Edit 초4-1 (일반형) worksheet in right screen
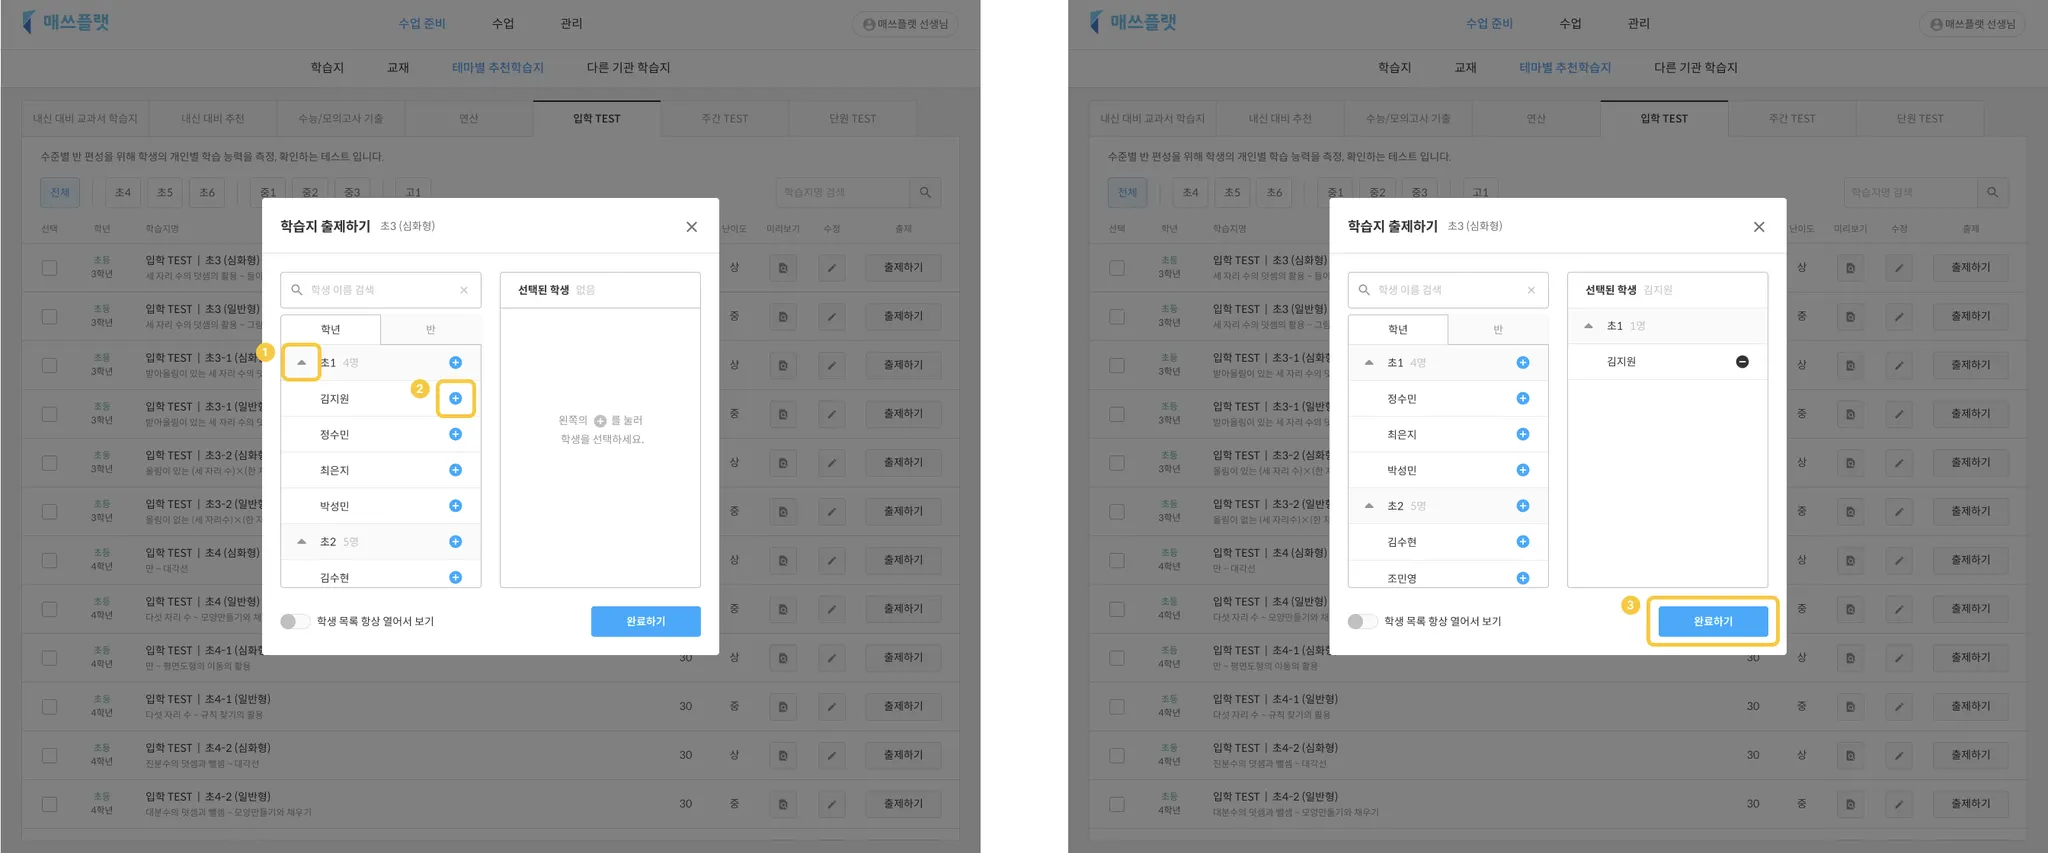Screen dimensions: 2048x853 click(x=1898, y=706)
